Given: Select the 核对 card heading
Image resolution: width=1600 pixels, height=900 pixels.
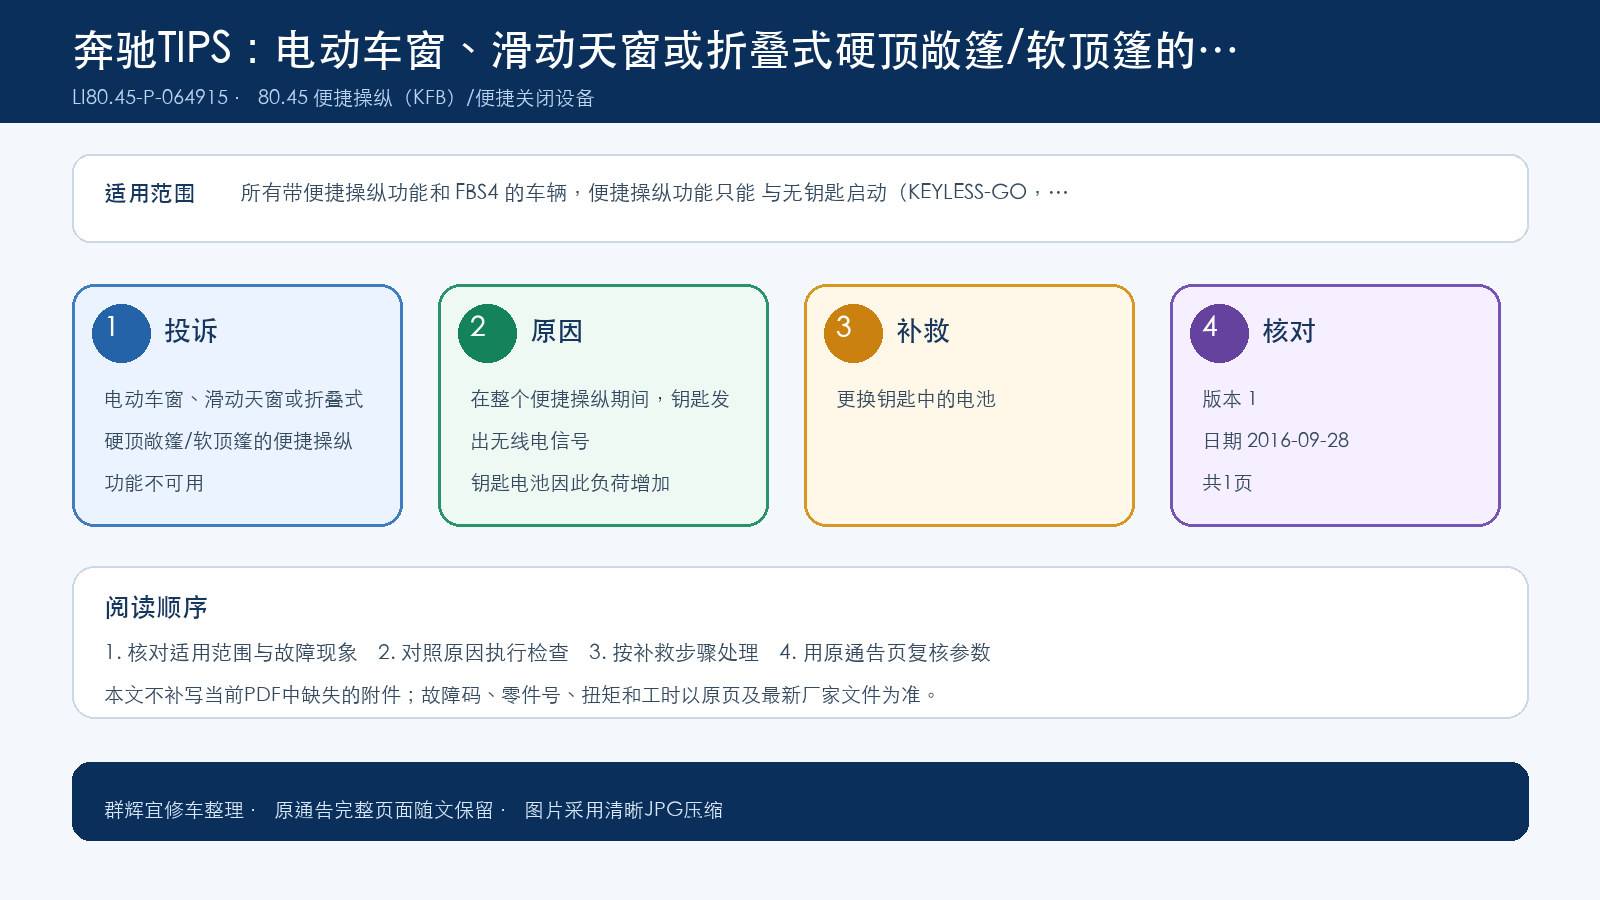Looking at the screenshot, I should click(x=1289, y=331).
